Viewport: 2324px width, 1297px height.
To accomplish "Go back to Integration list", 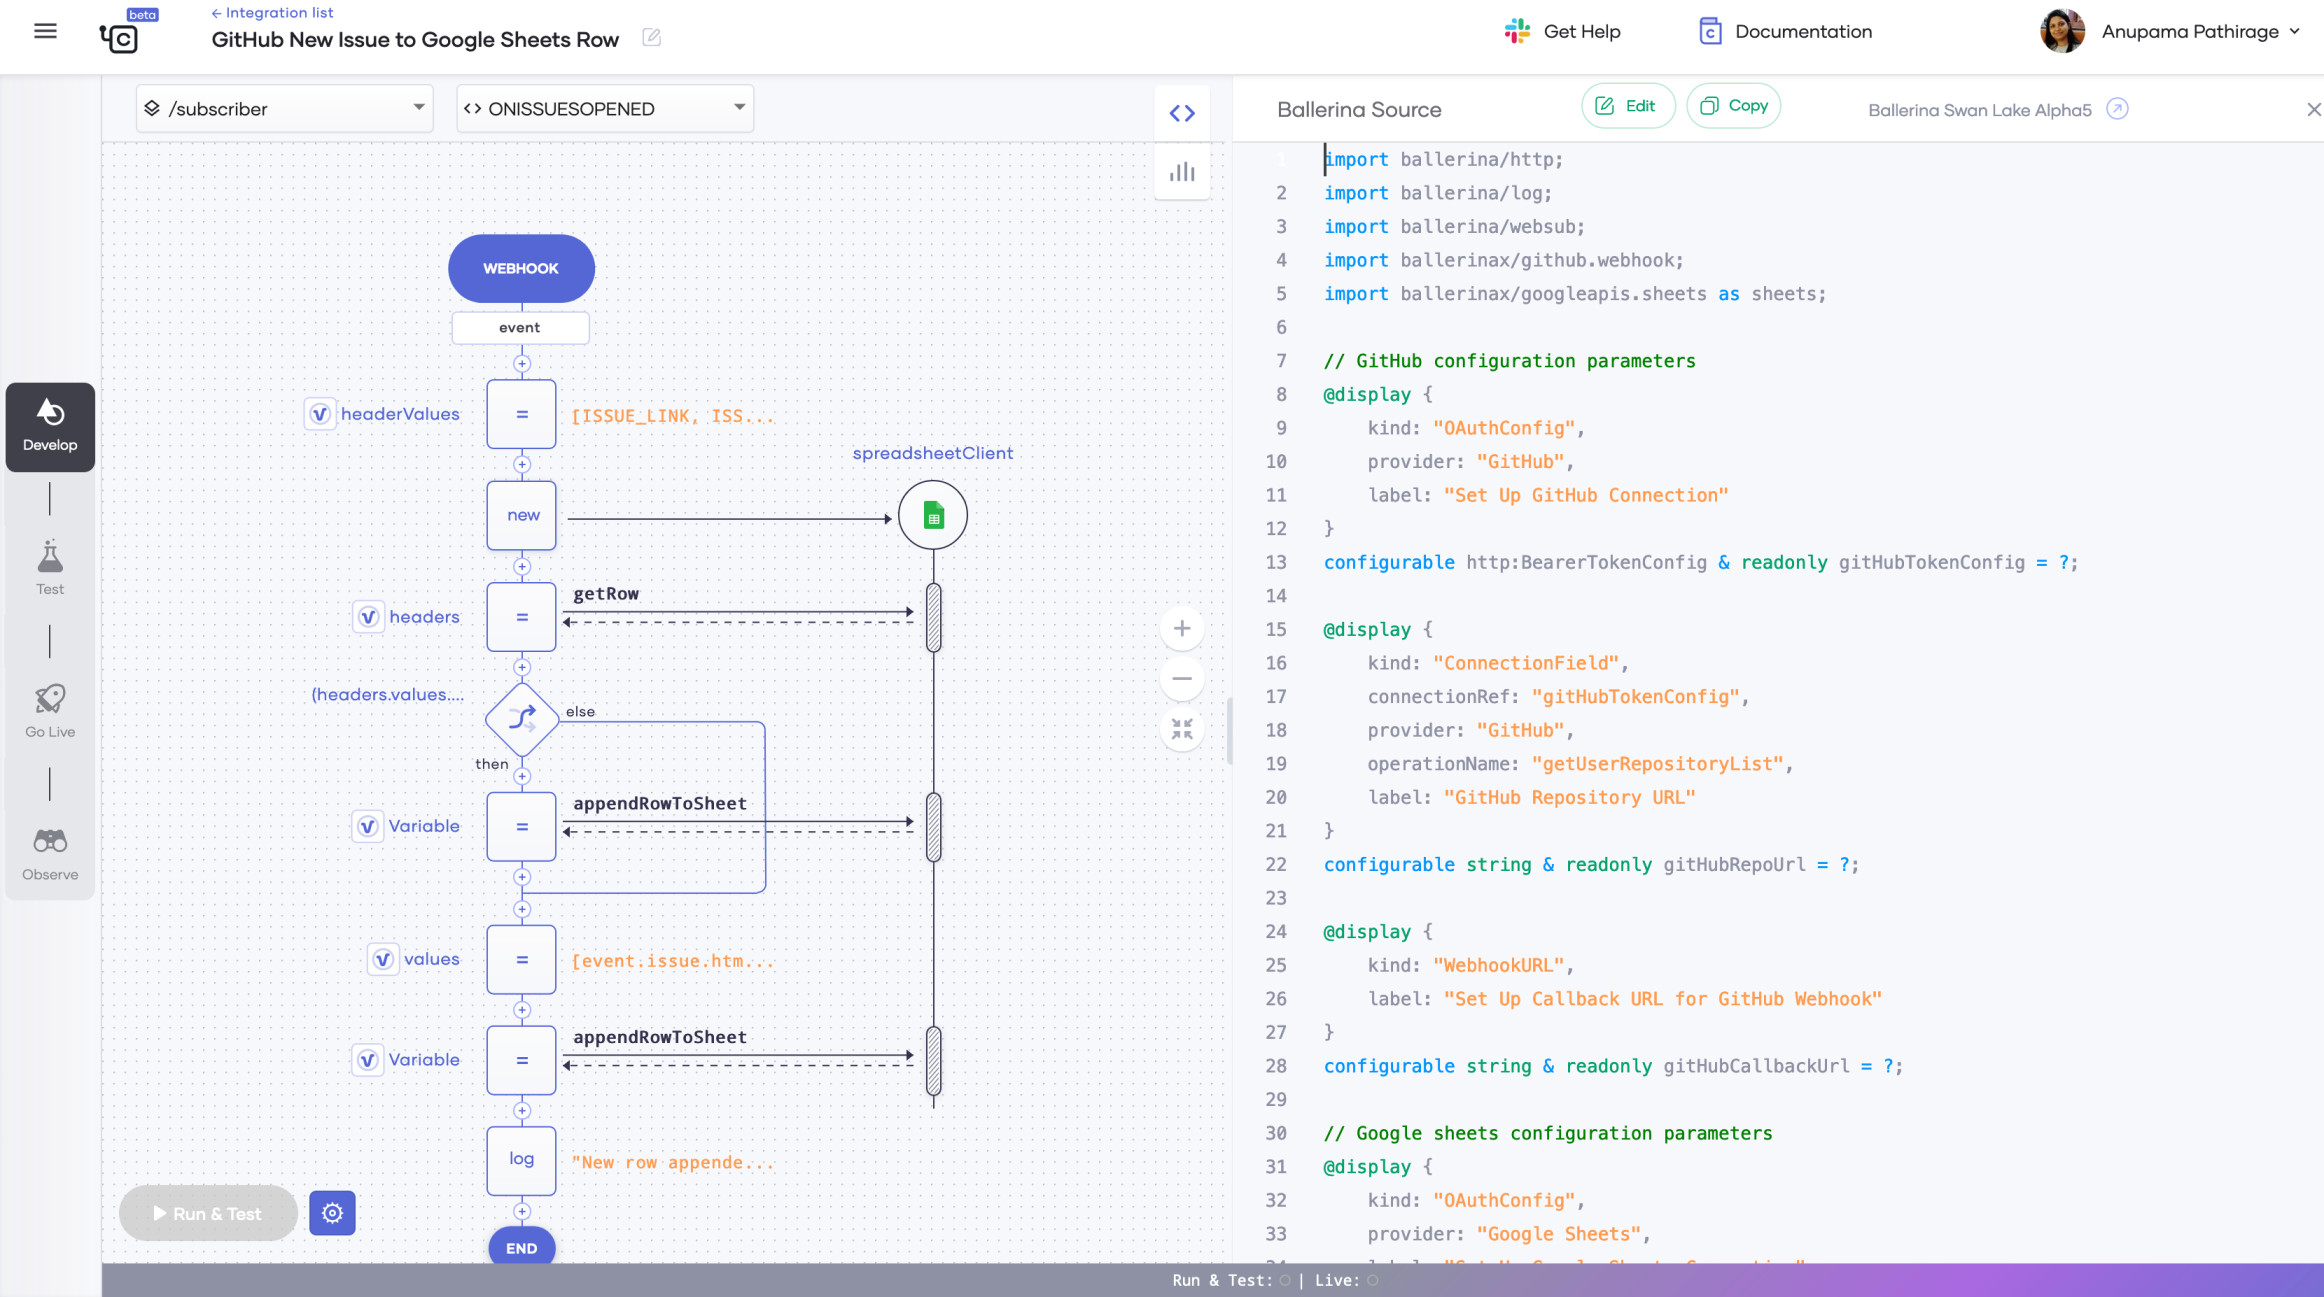I will tap(272, 13).
